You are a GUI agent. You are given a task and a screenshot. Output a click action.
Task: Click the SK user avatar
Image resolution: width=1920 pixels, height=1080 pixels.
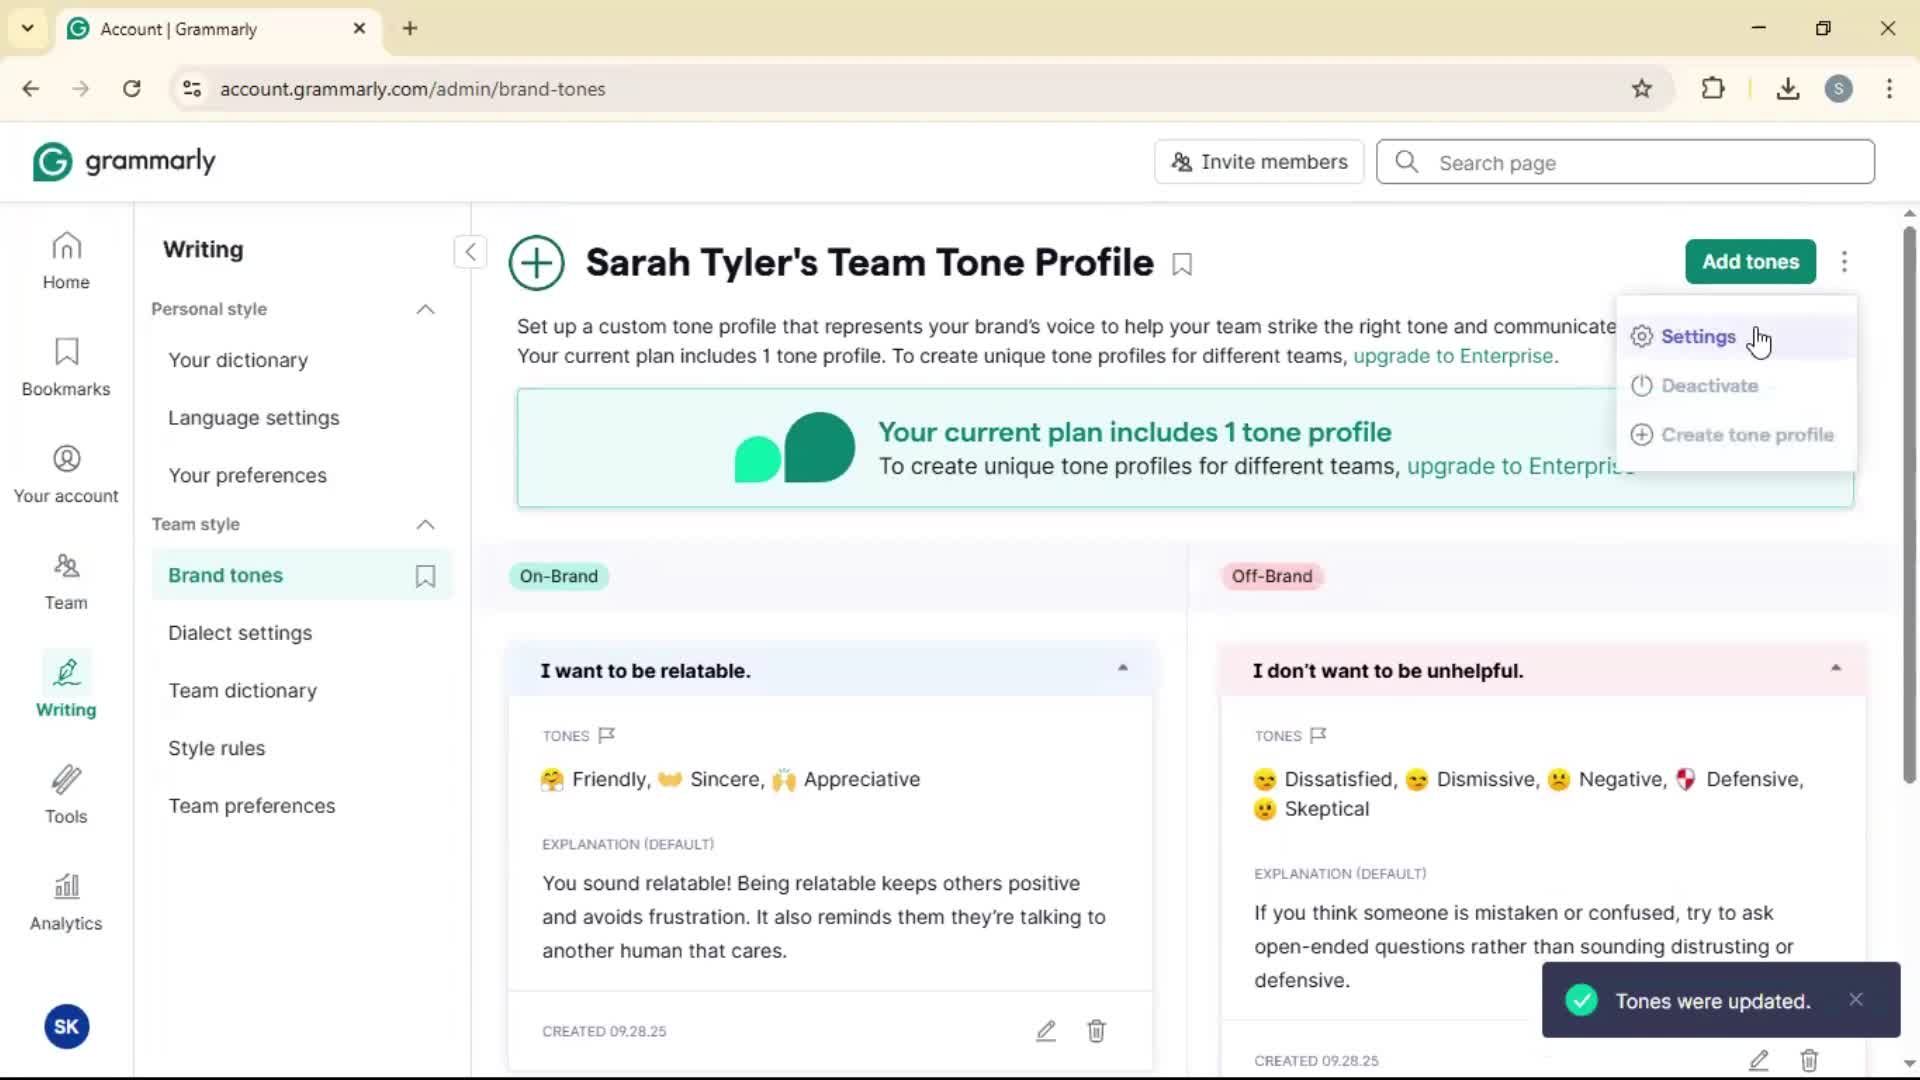pyautogui.click(x=67, y=1026)
